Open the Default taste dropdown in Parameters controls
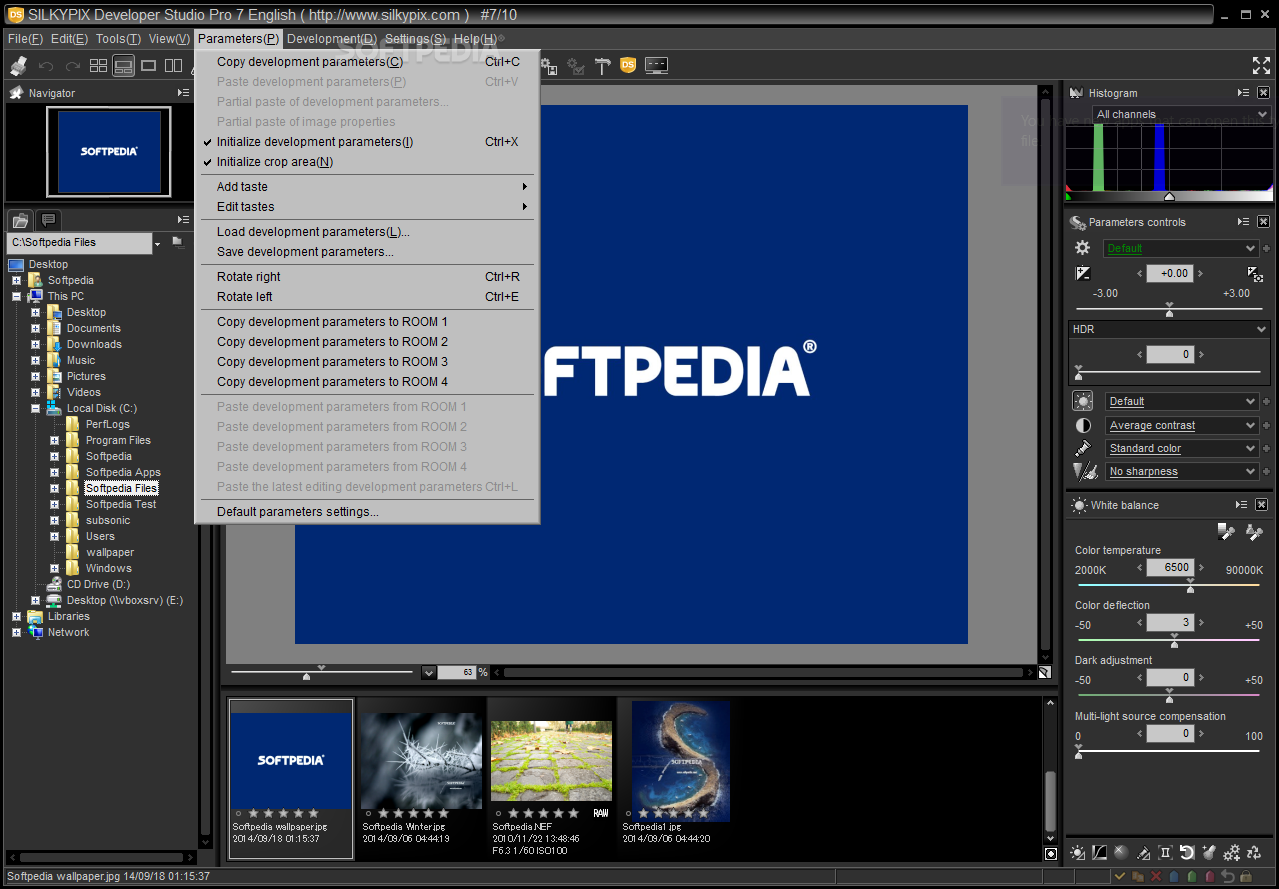The width and height of the screenshot is (1279, 889). (1181, 248)
